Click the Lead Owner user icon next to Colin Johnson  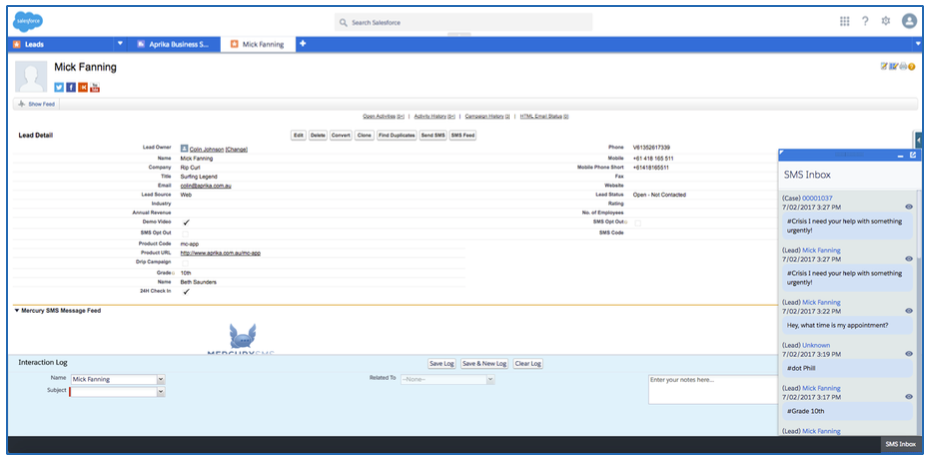(184, 149)
